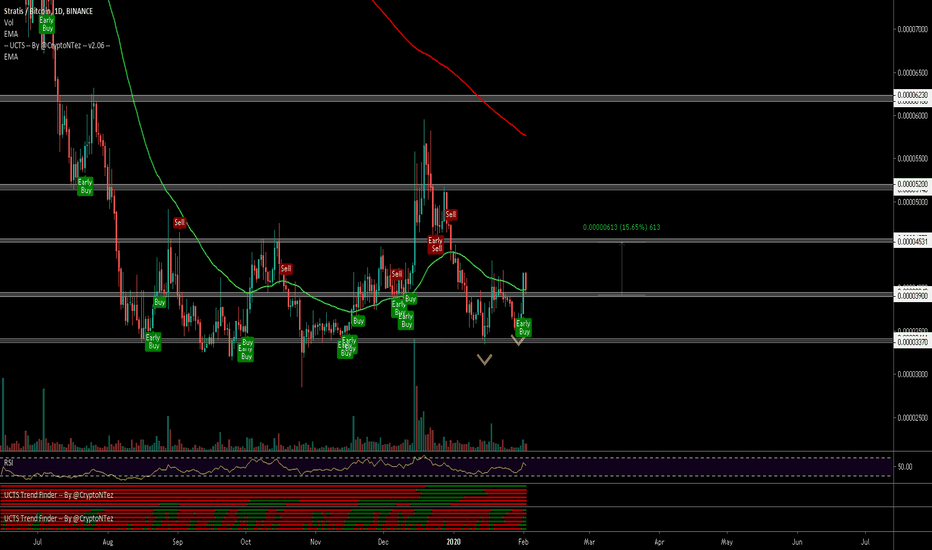
Task: Click the Apr label on time axis
Action: pyautogui.click(x=659, y=542)
